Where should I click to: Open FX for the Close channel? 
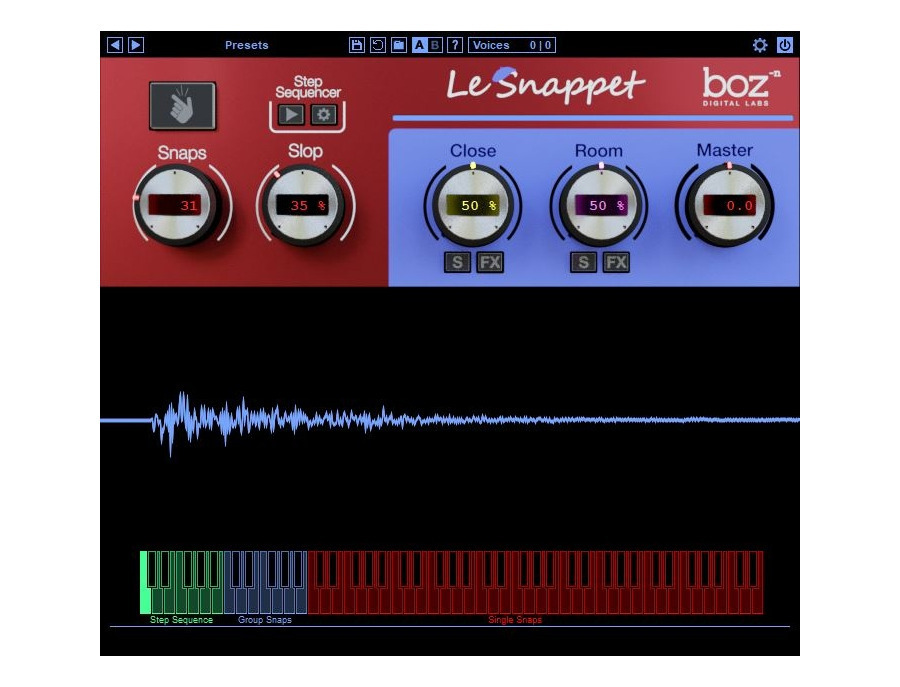(490, 262)
